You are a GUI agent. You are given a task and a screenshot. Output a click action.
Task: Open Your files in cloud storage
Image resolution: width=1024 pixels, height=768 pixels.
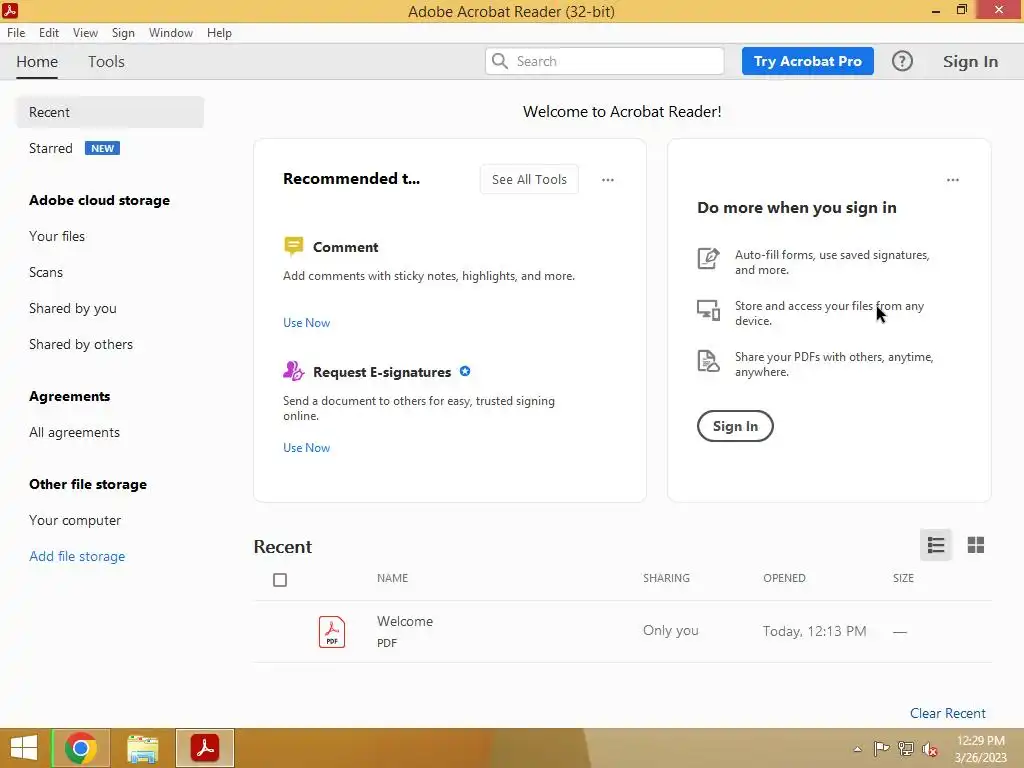click(57, 236)
